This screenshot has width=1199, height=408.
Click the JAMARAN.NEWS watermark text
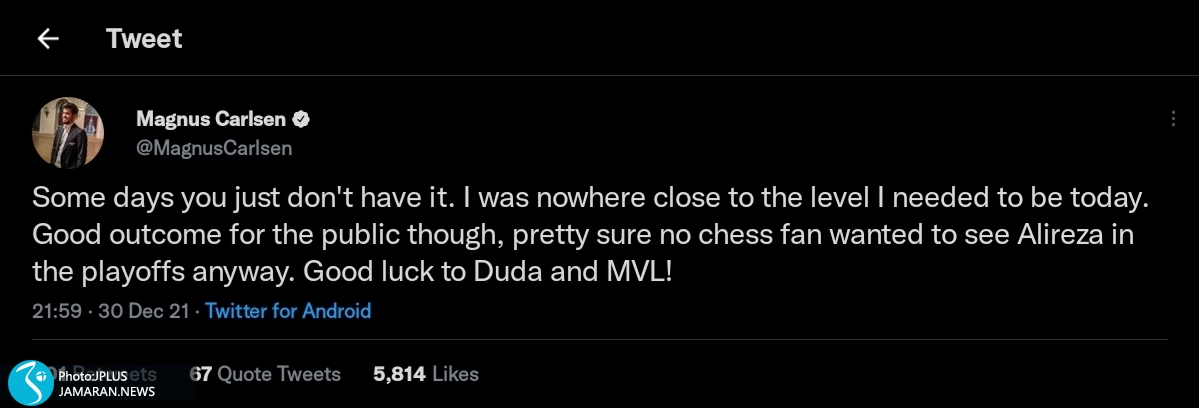[106, 391]
